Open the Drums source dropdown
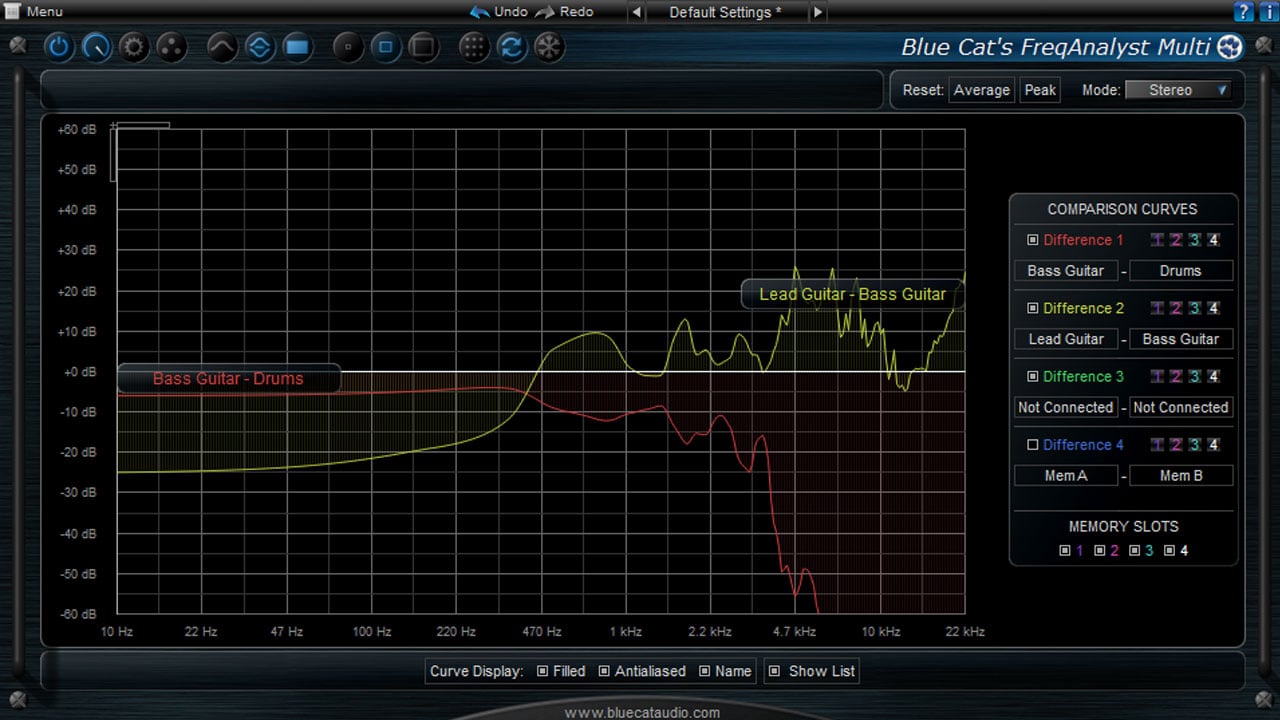 (x=1181, y=271)
